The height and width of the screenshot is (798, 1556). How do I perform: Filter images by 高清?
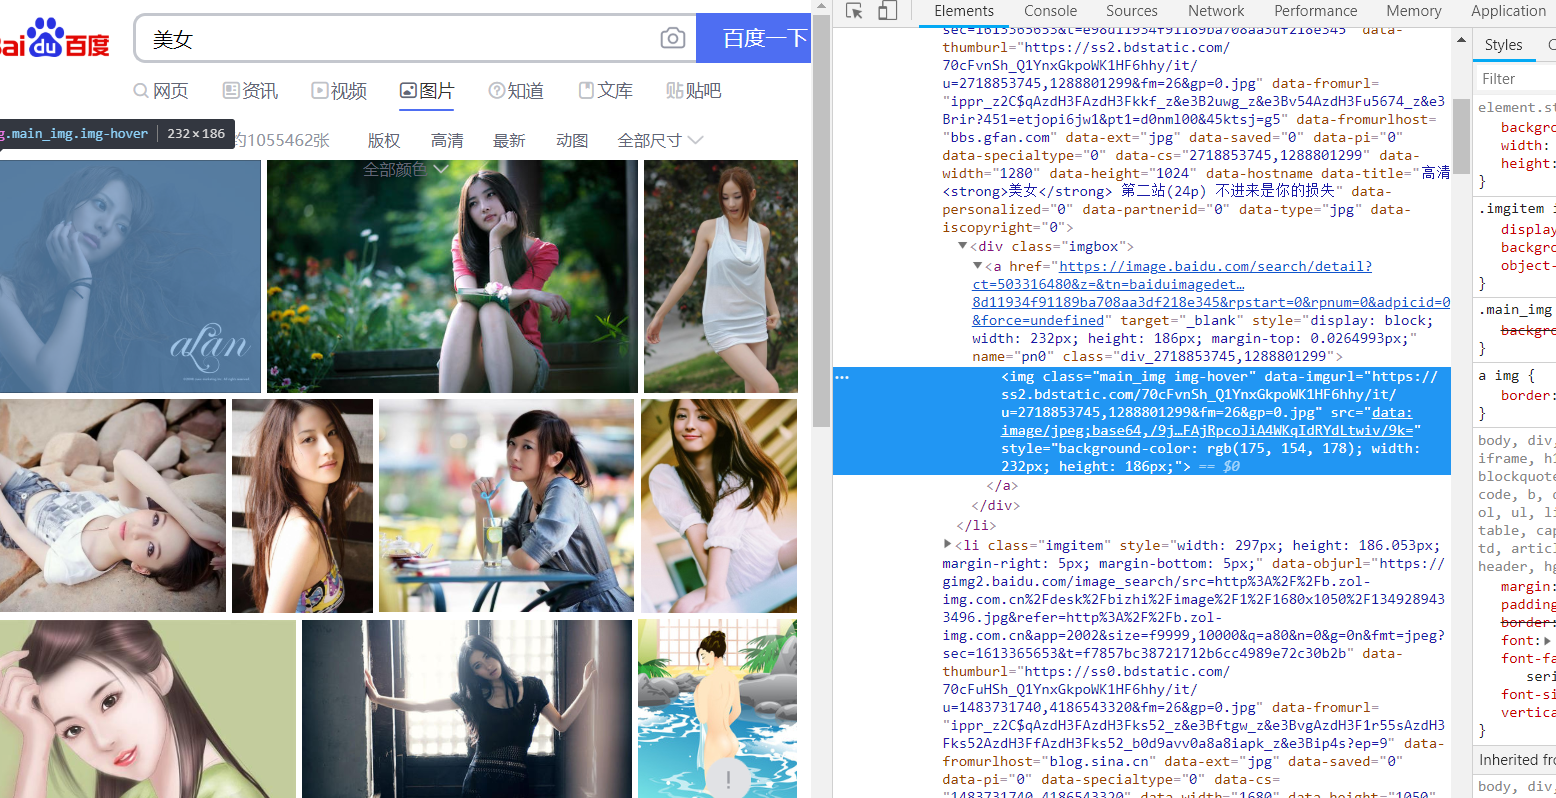coord(447,141)
